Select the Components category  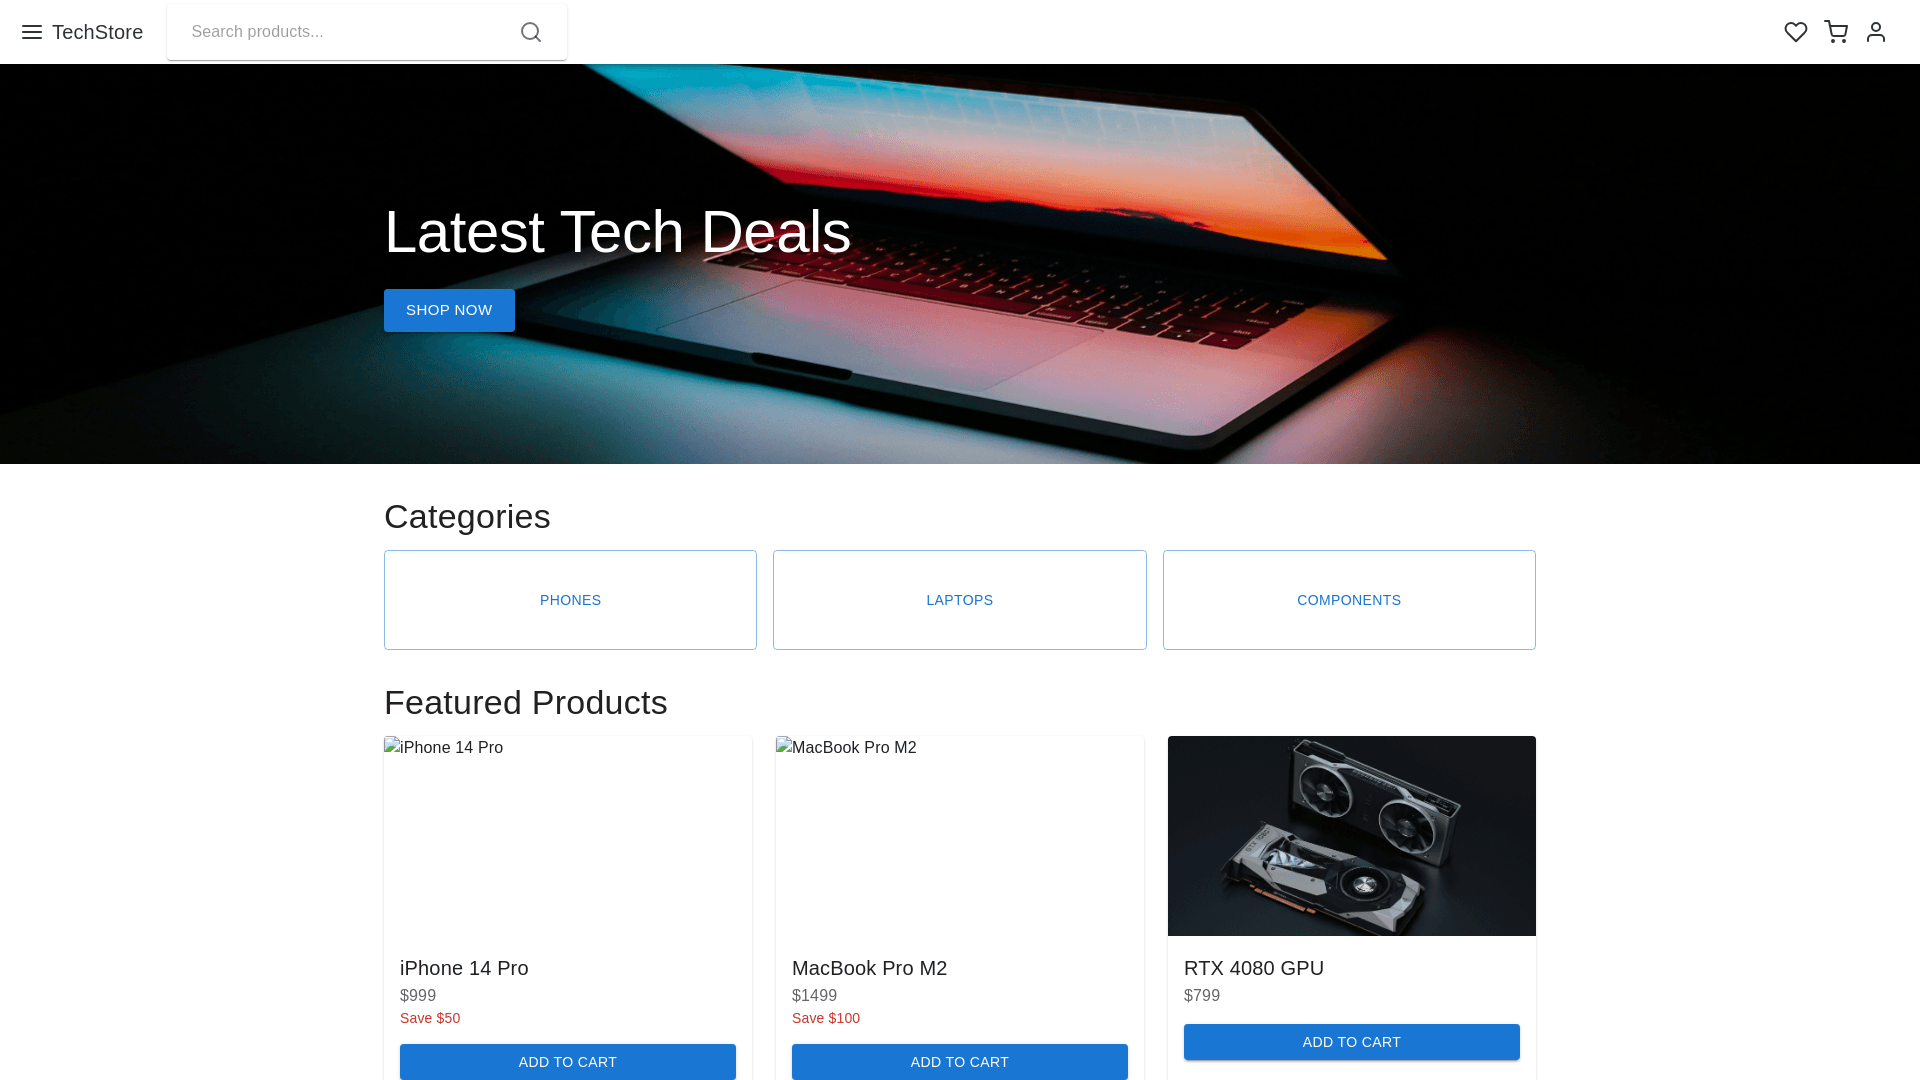tap(1349, 600)
